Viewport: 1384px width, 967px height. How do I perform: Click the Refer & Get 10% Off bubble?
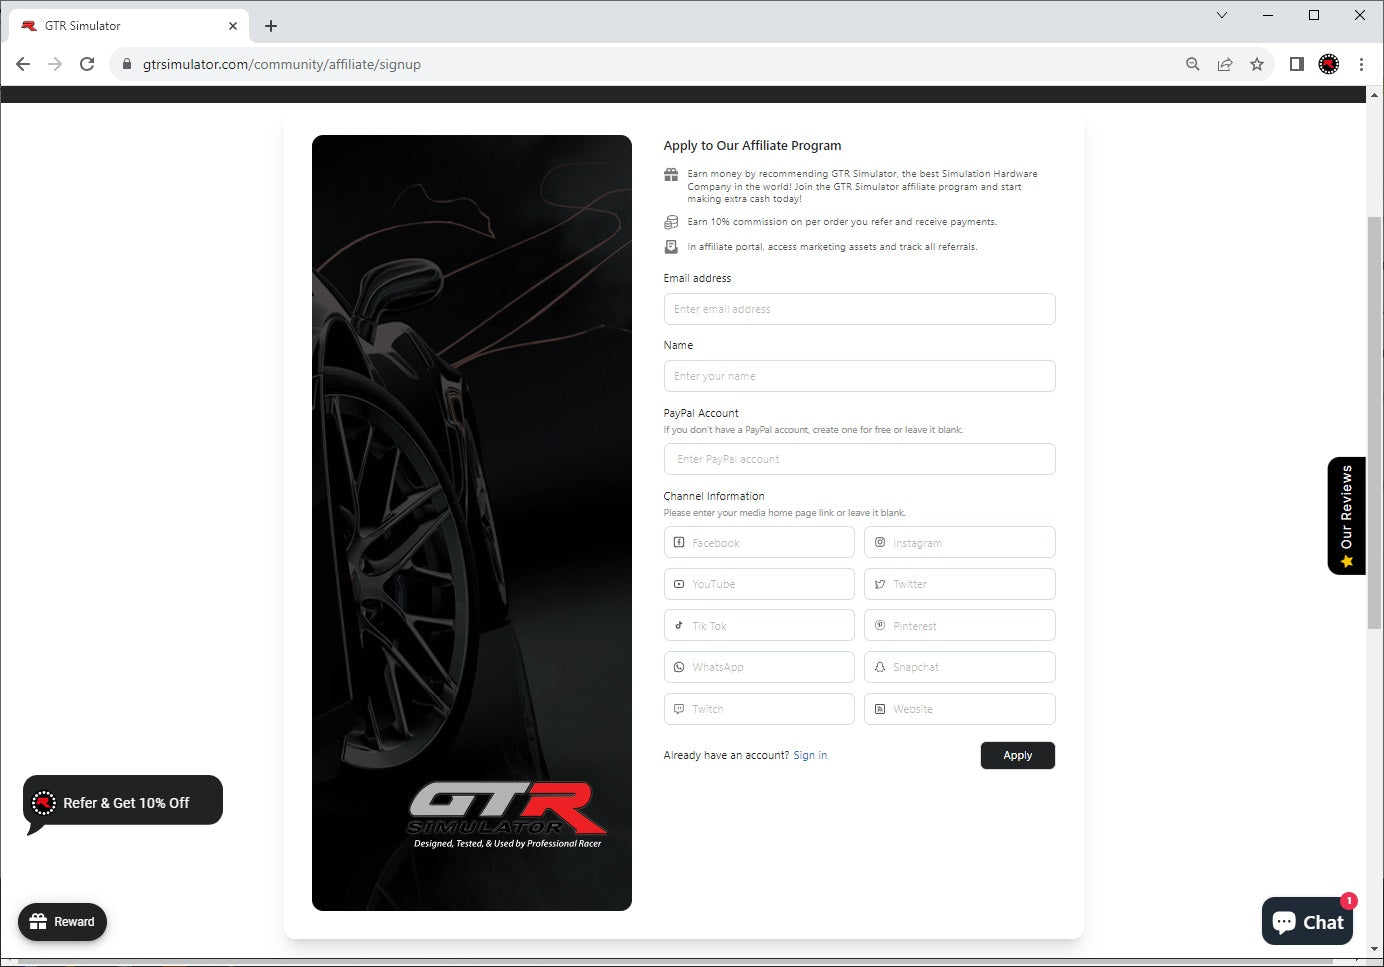tap(123, 802)
